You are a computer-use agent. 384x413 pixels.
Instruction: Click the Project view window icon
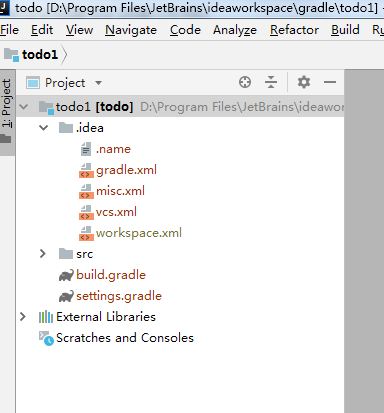[x=33, y=83]
